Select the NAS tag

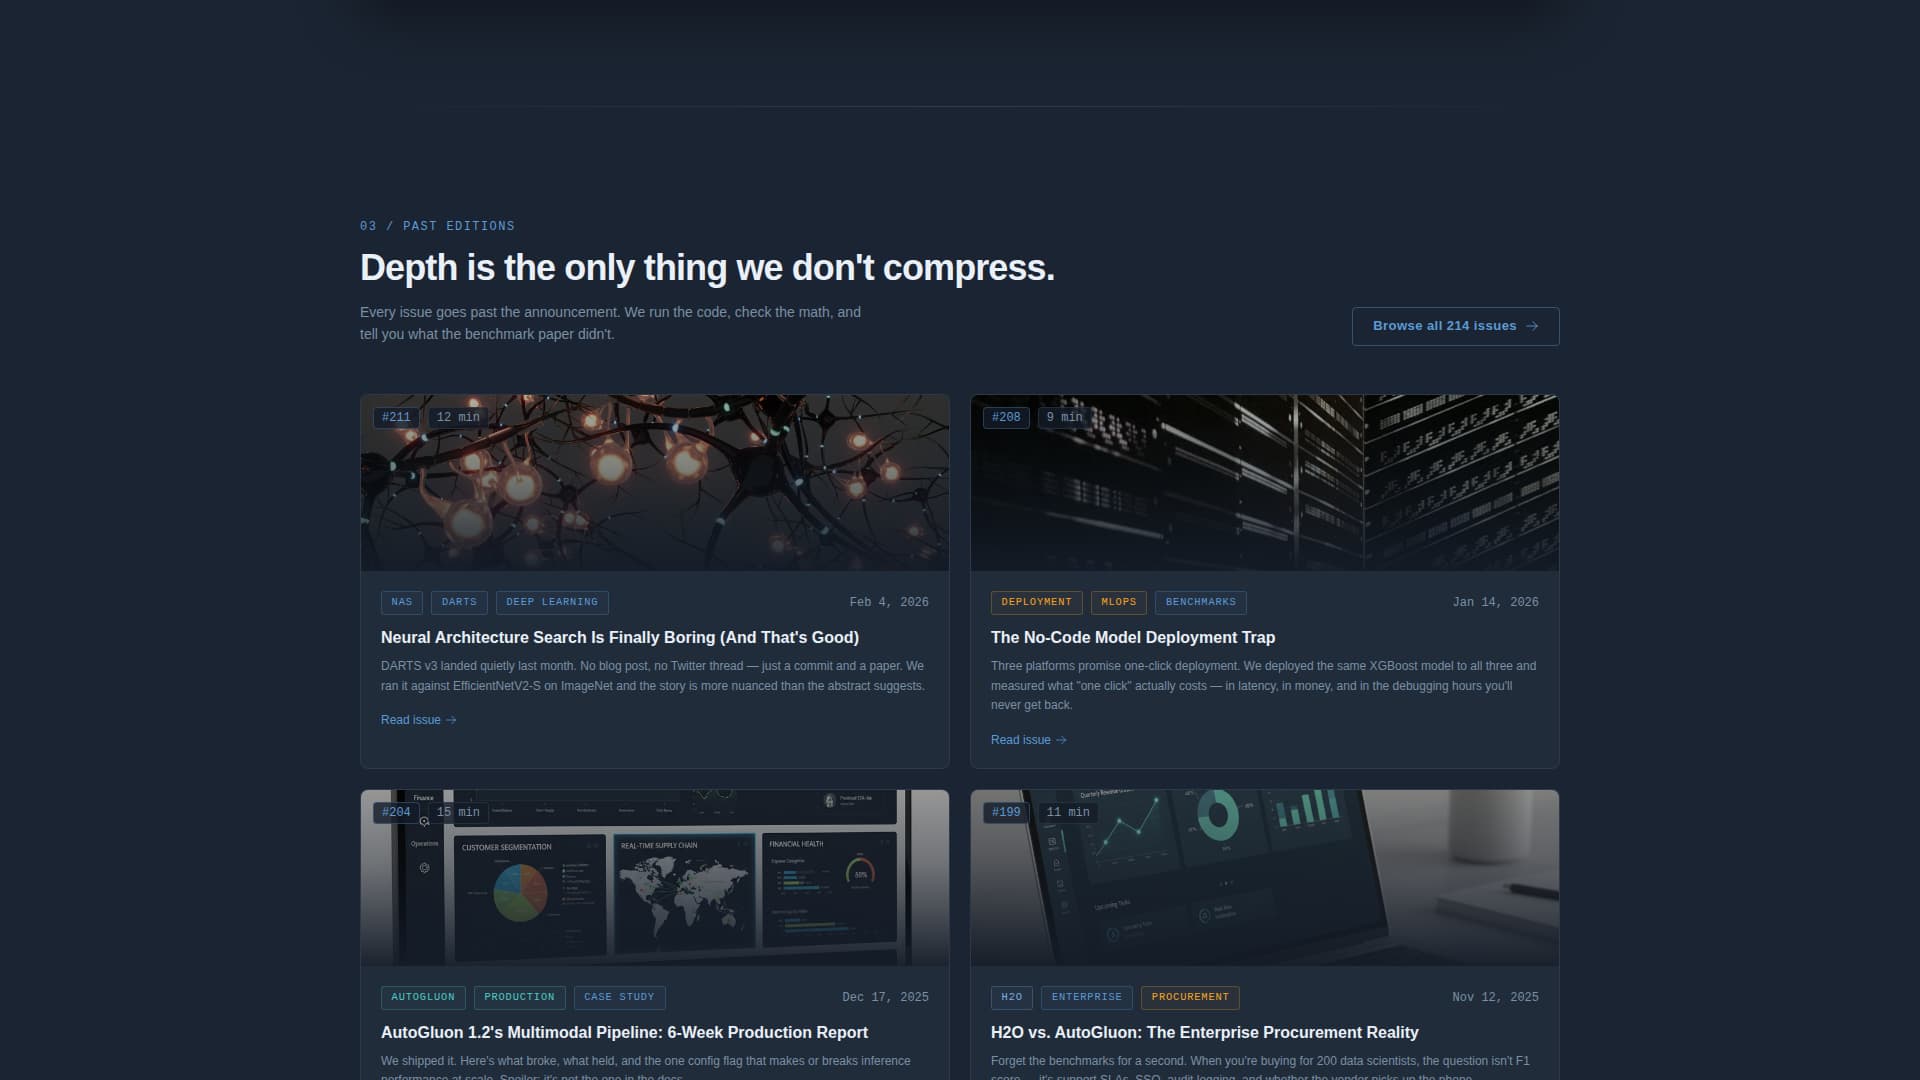[x=402, y=602]
